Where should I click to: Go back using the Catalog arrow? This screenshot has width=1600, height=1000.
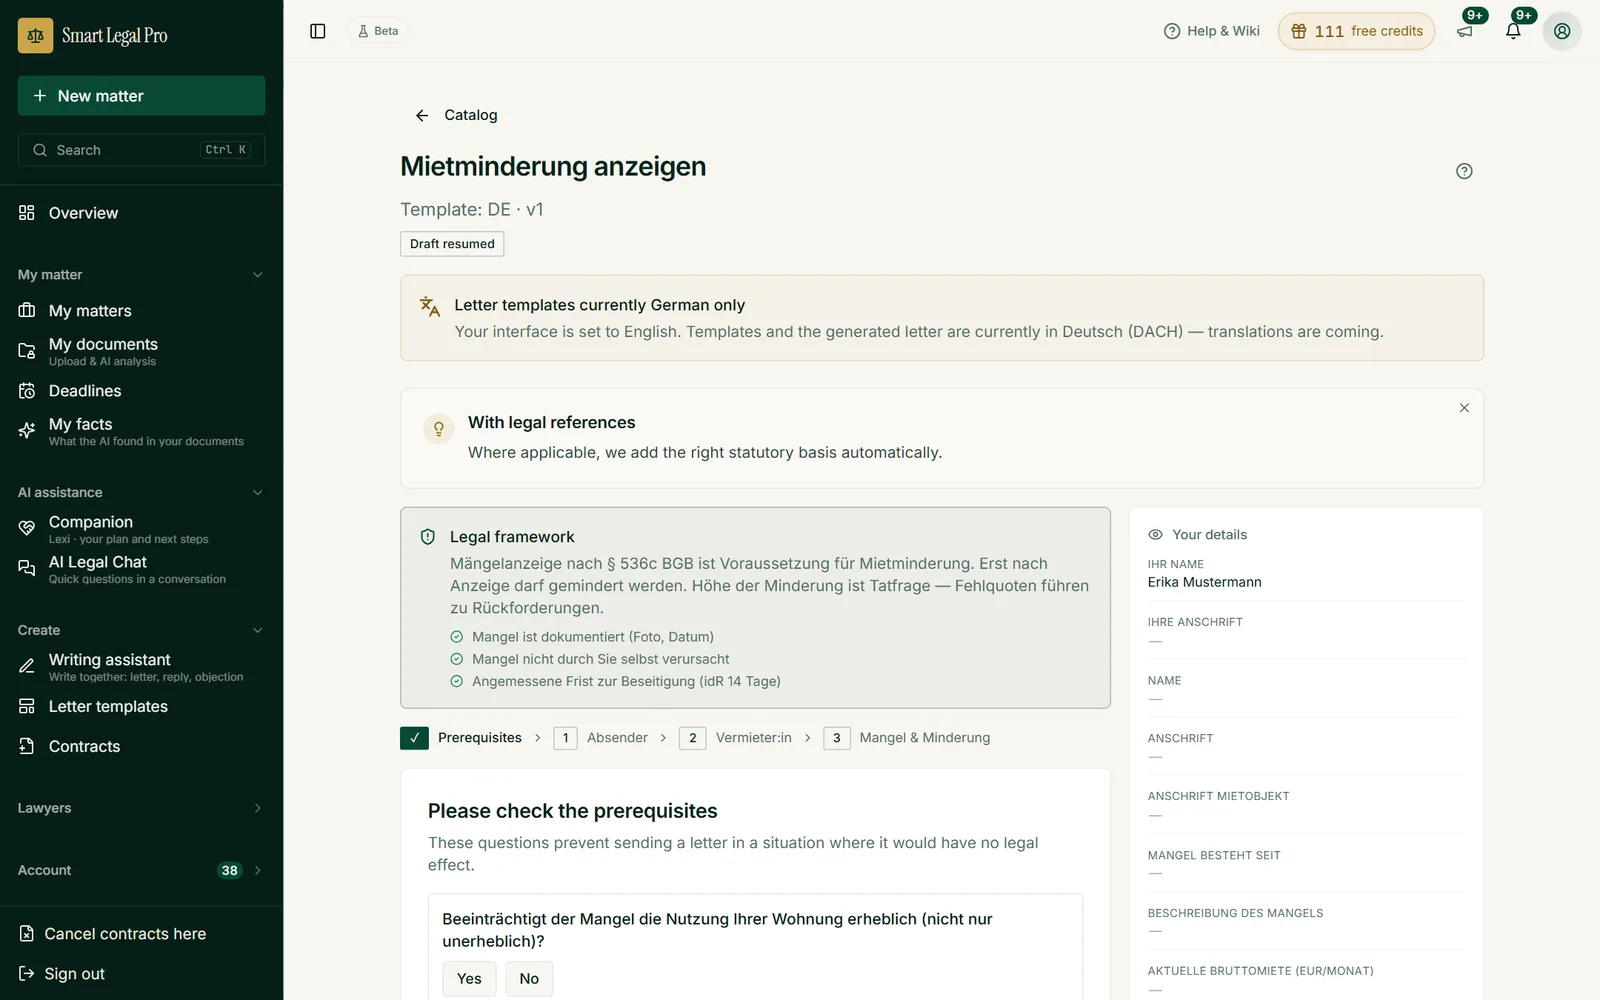(x=422, y=116)
